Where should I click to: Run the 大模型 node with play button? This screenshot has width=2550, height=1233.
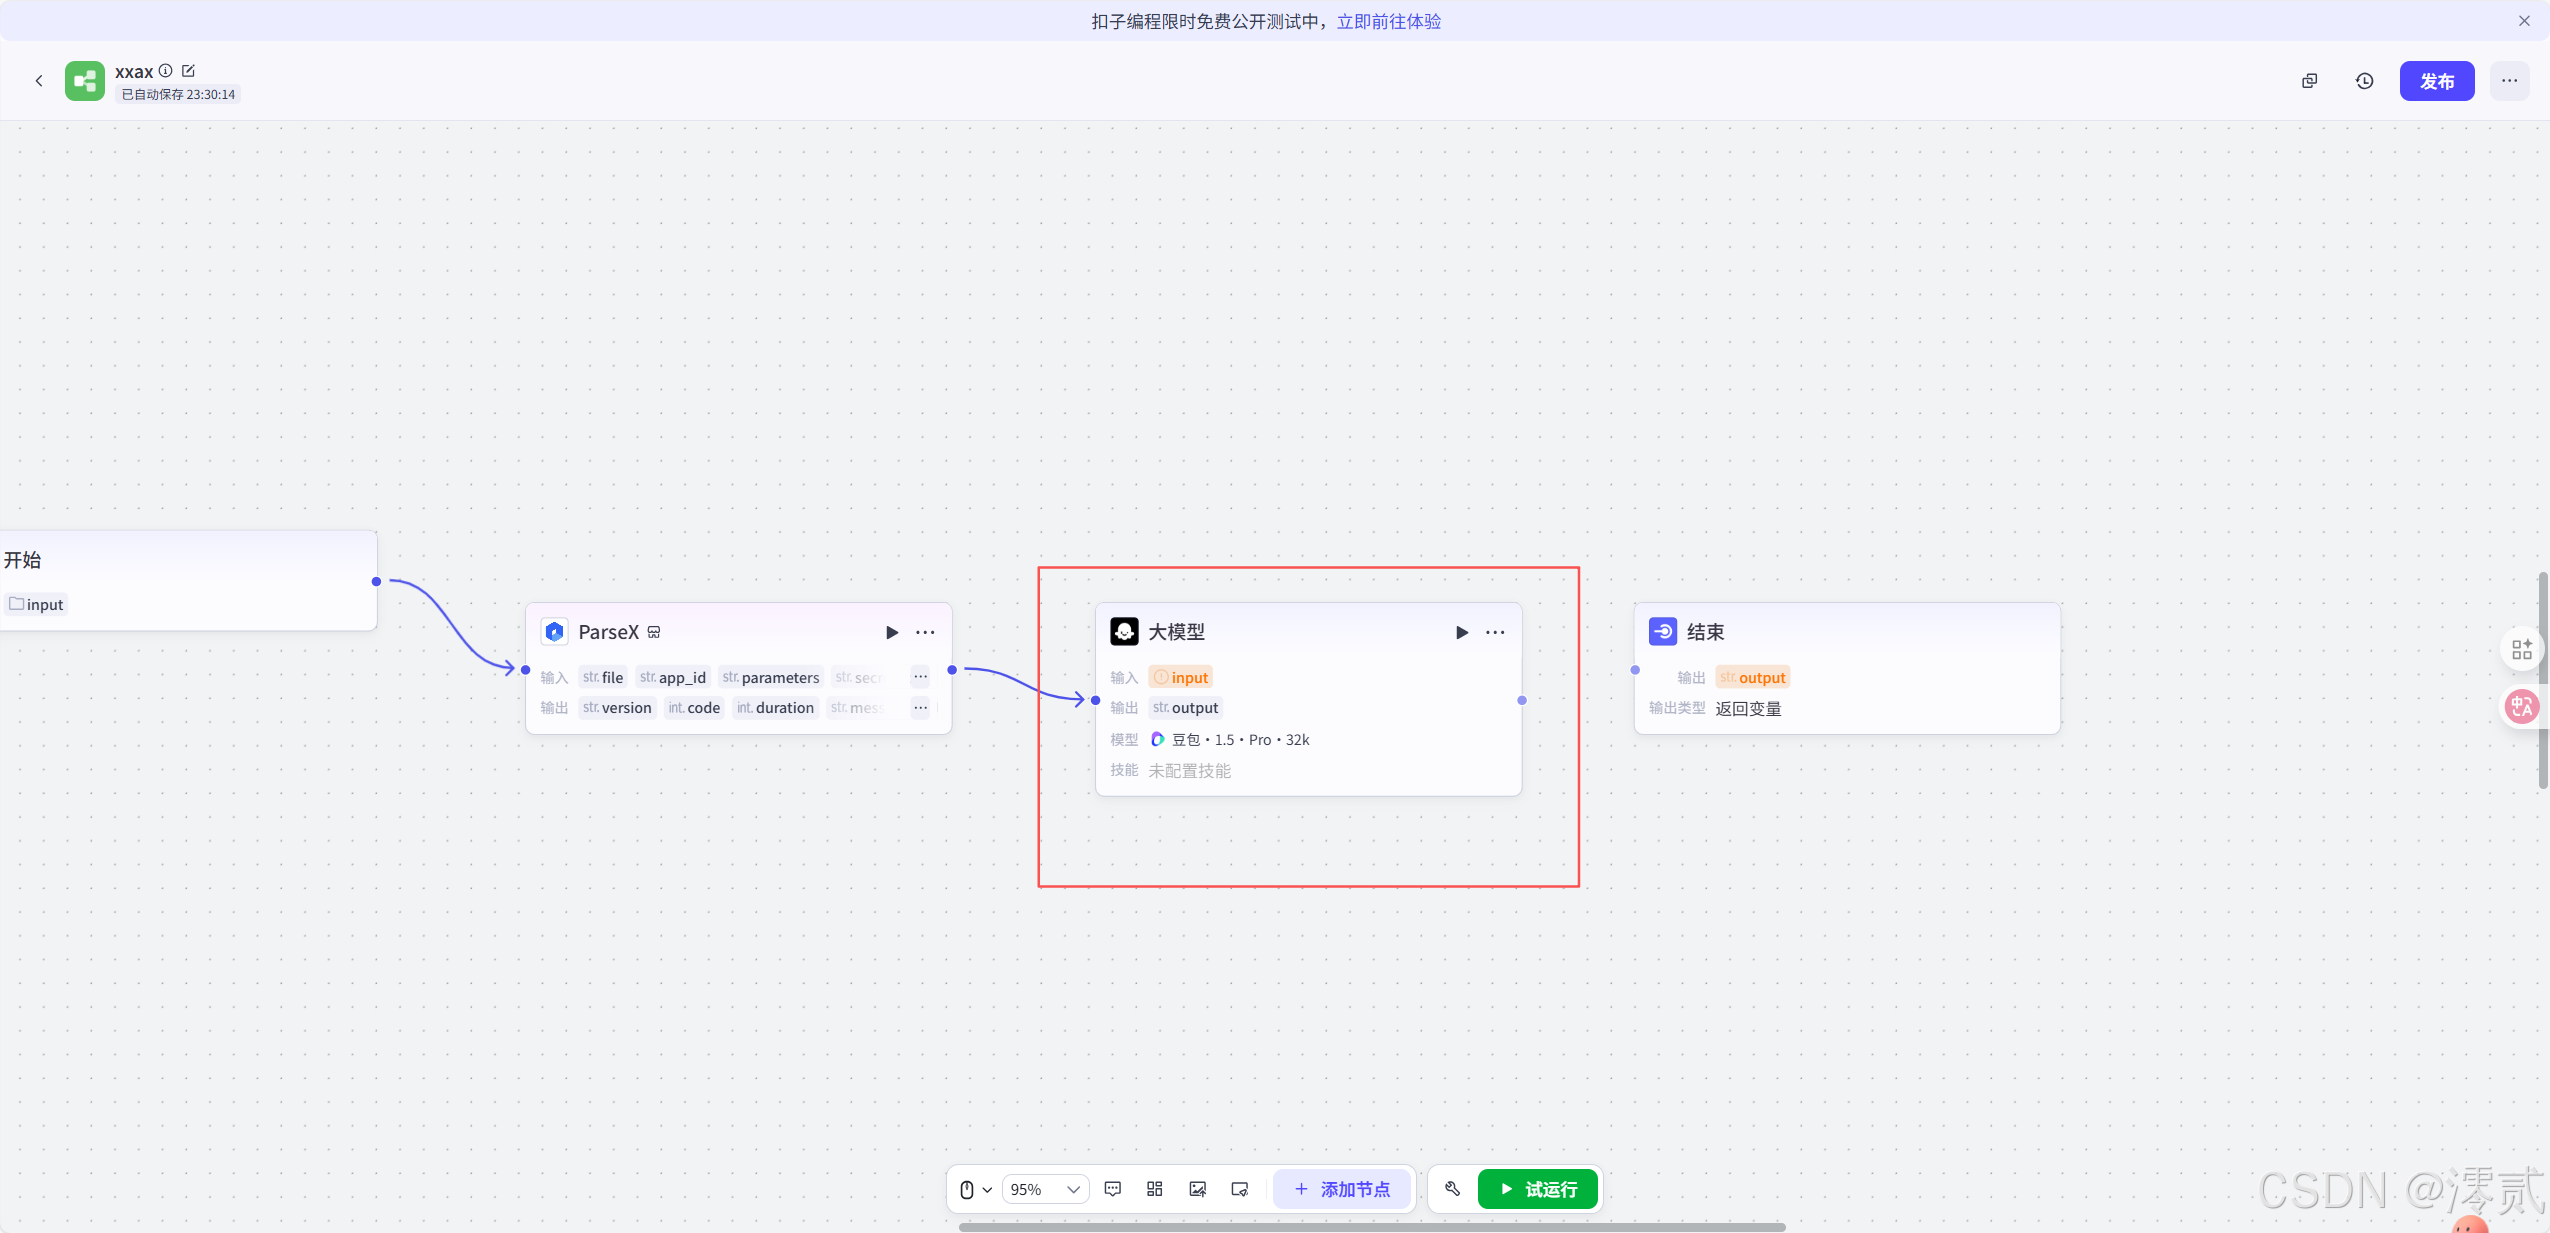pos(1461,632)
